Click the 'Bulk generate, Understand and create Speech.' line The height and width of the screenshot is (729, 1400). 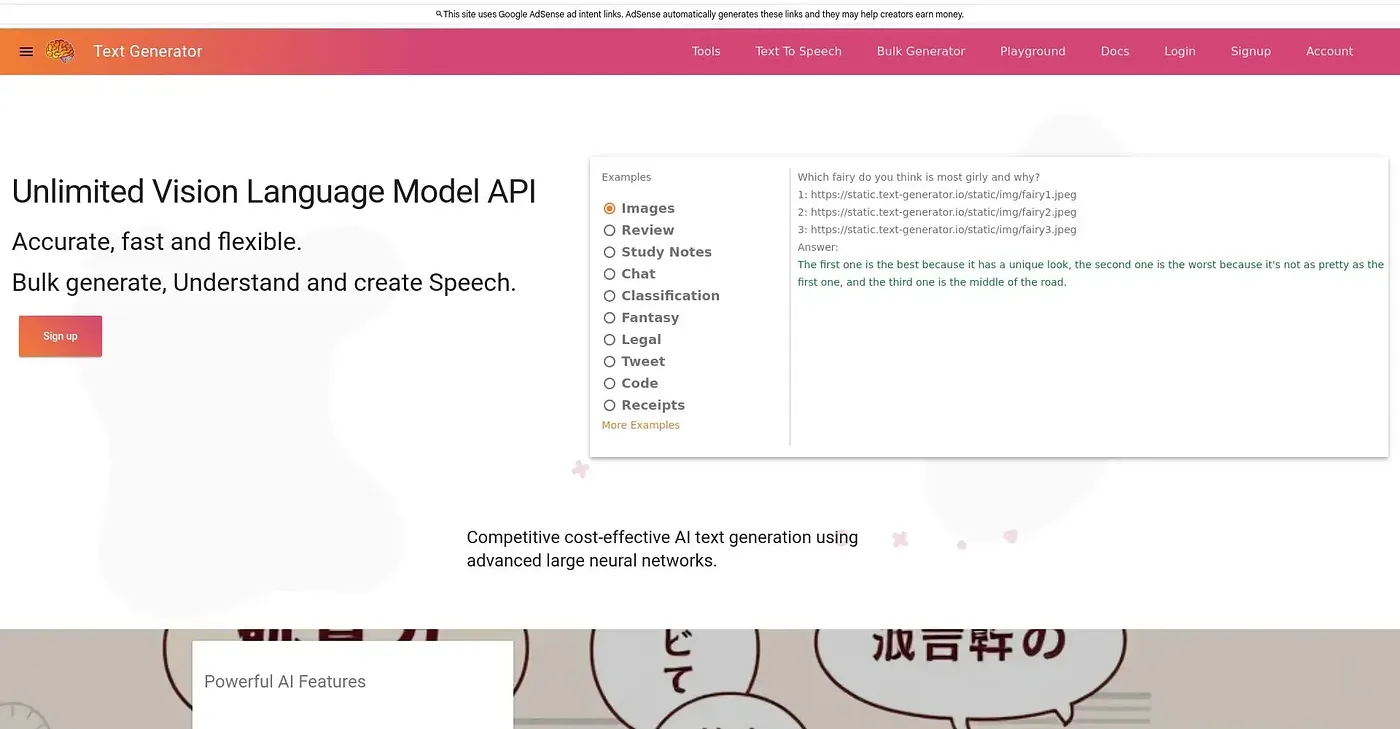[x=264, y=283]
